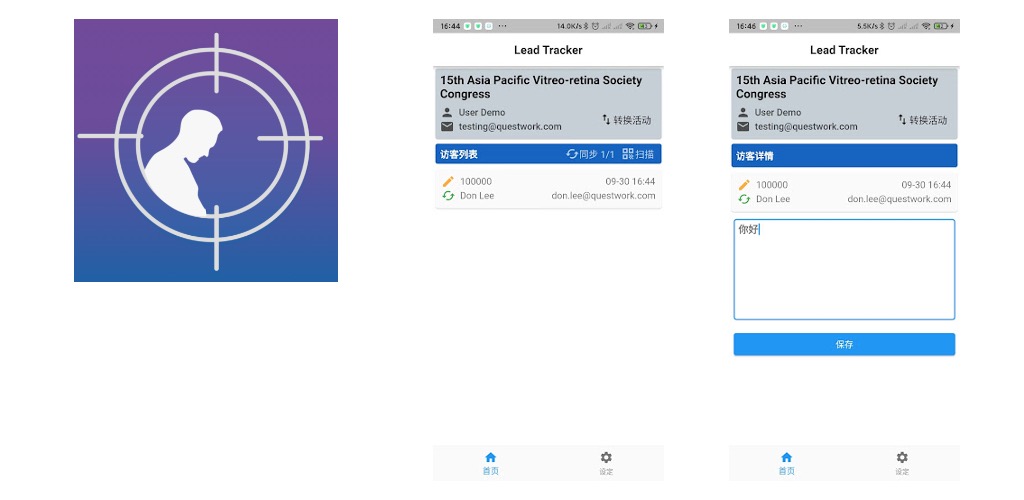
Task: Click timestamp 09-30 16:44 in visitor list row
Action: (x=630, y=181)
